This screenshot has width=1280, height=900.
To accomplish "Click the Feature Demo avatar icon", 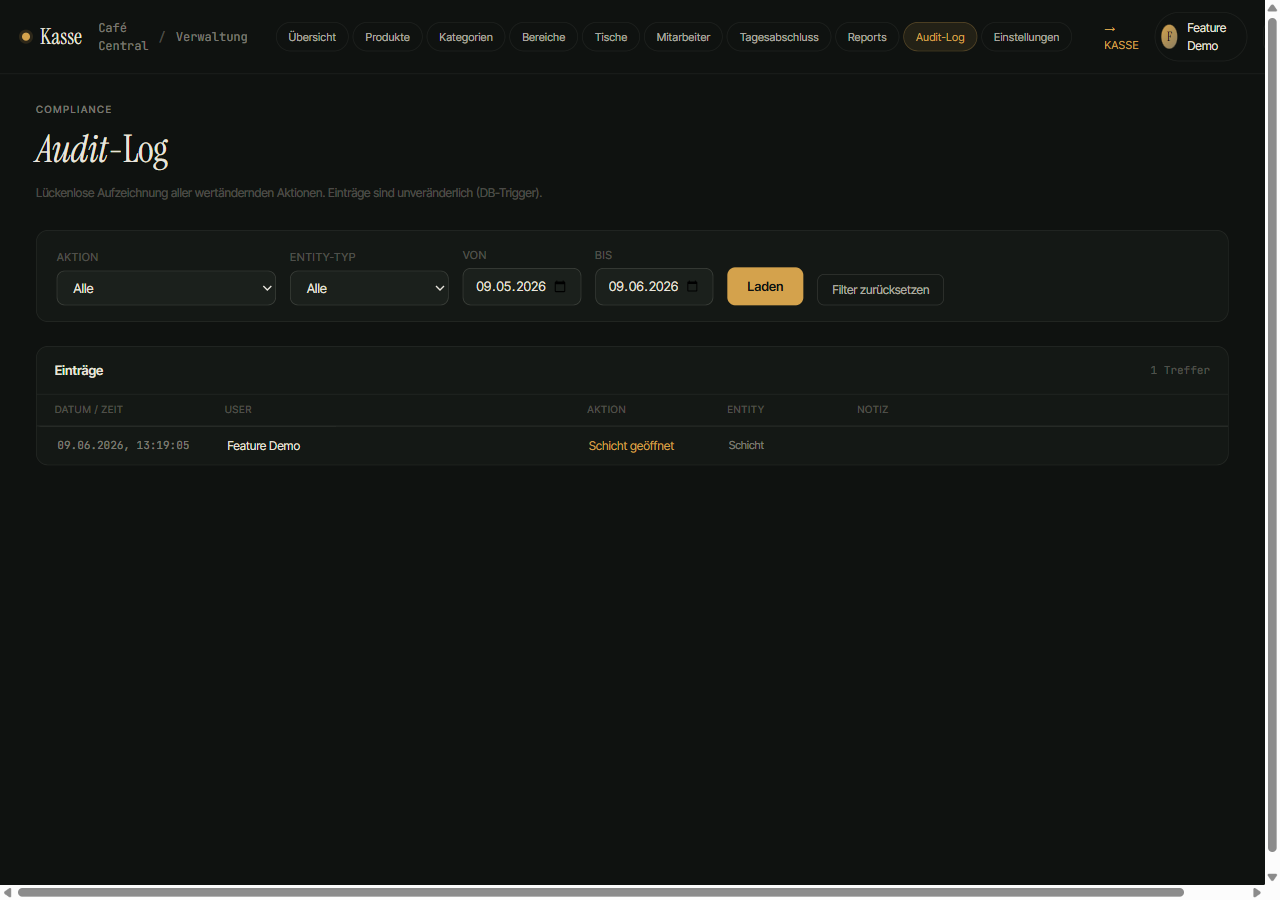I will point(1169,37).
